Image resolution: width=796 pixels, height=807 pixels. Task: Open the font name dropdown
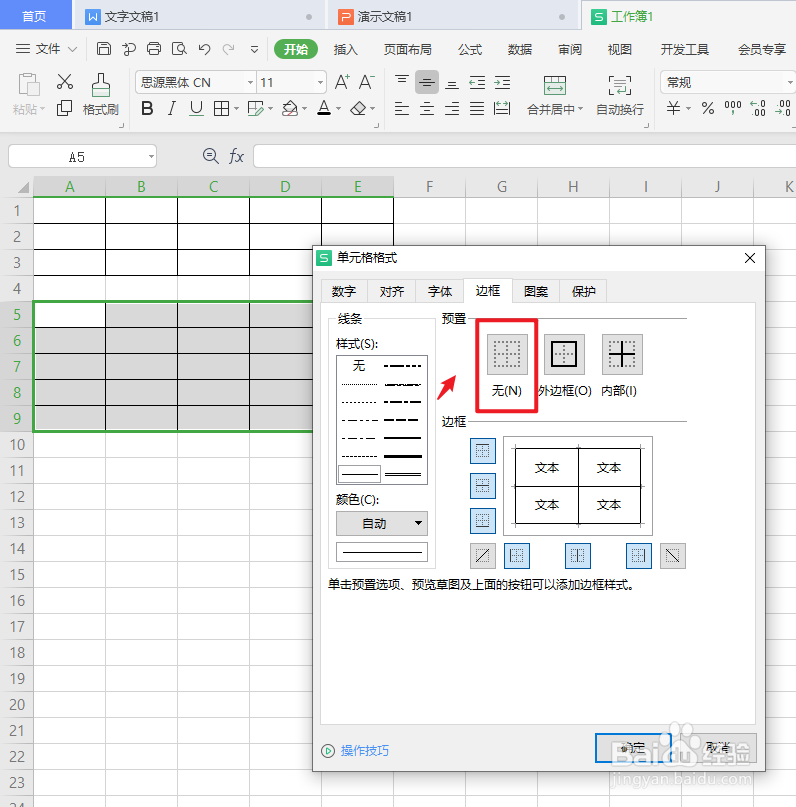click(250, 82)
